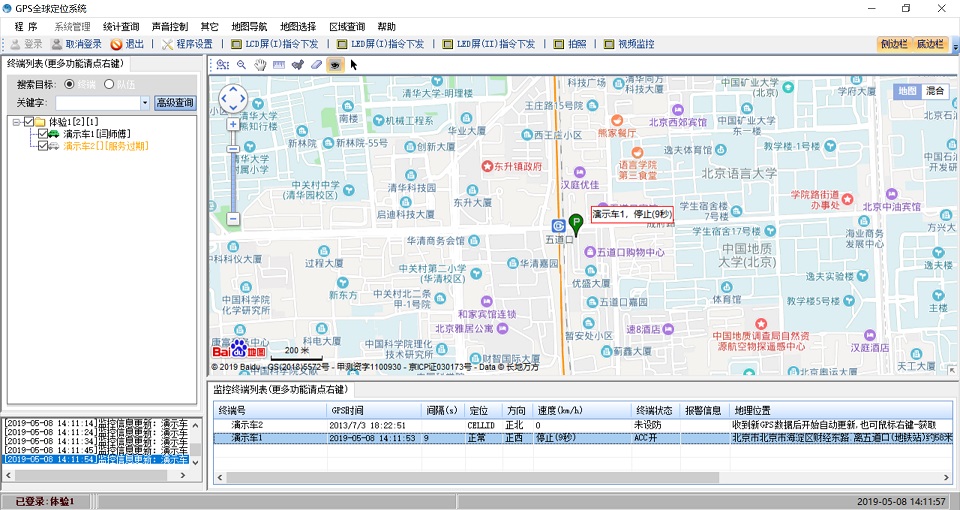Open the 地图选择 menu
The width and height of the screenshot is (960, 510).
point(298,26)
